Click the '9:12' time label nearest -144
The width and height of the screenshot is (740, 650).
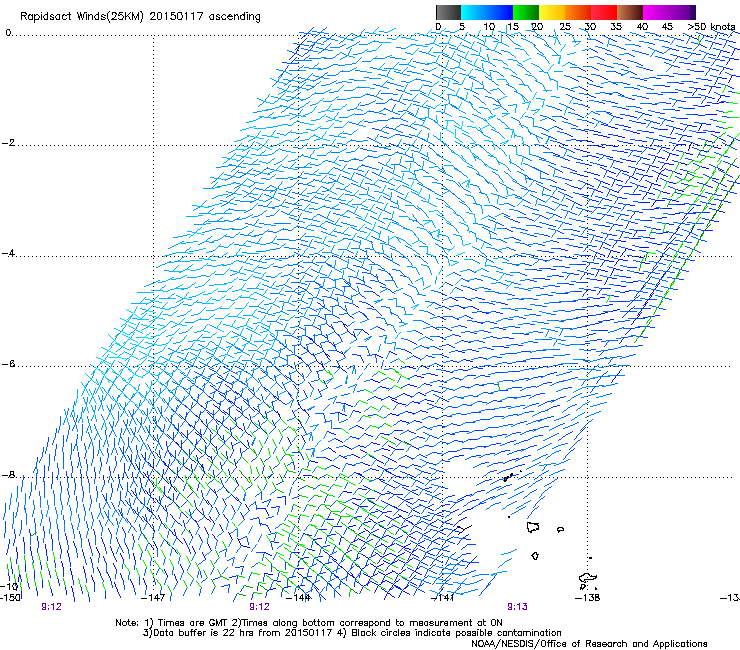260,607
